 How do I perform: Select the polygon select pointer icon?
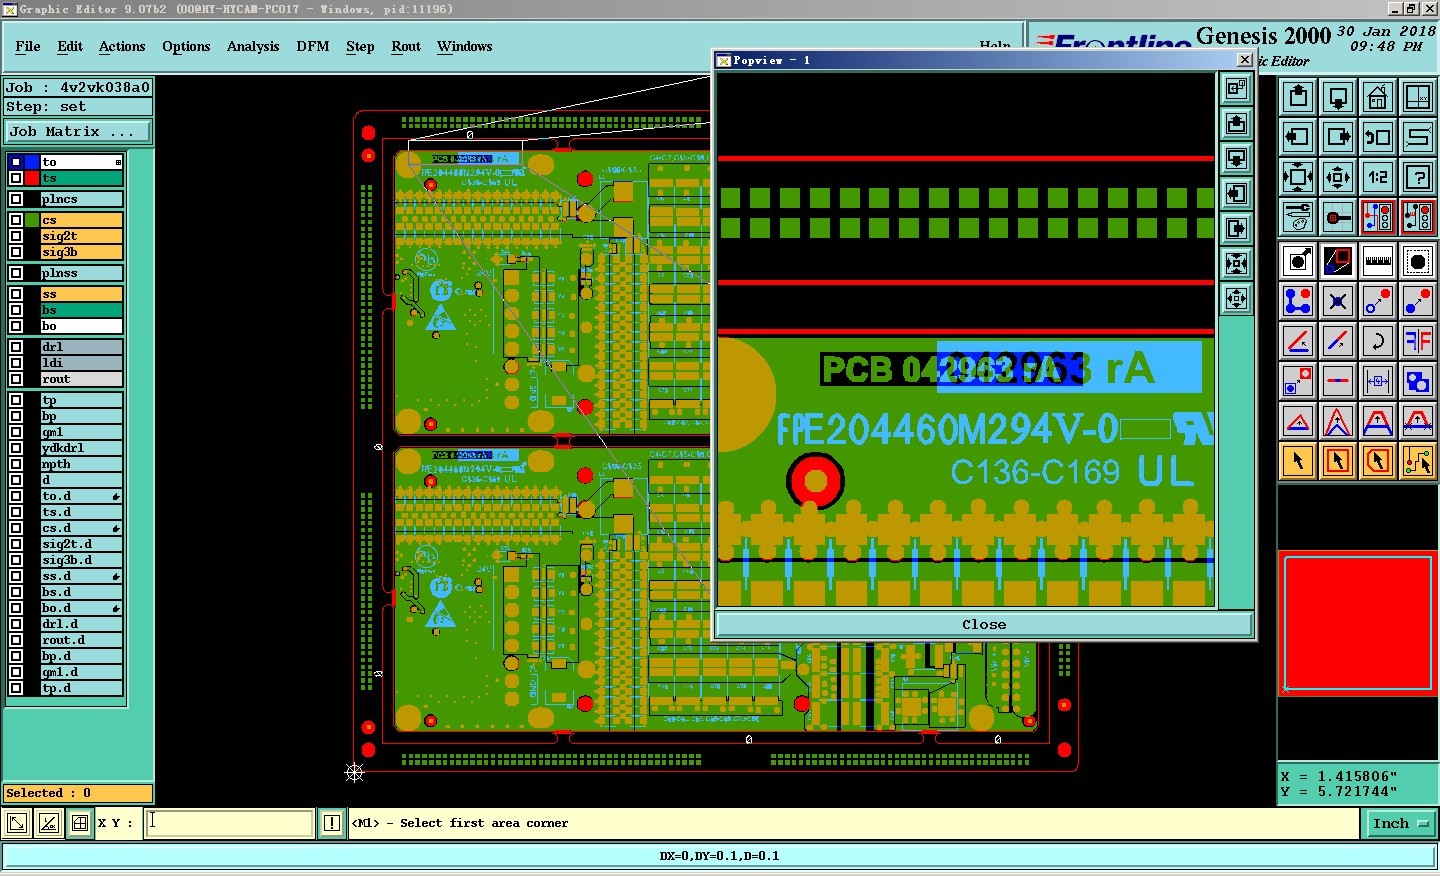1378,461
